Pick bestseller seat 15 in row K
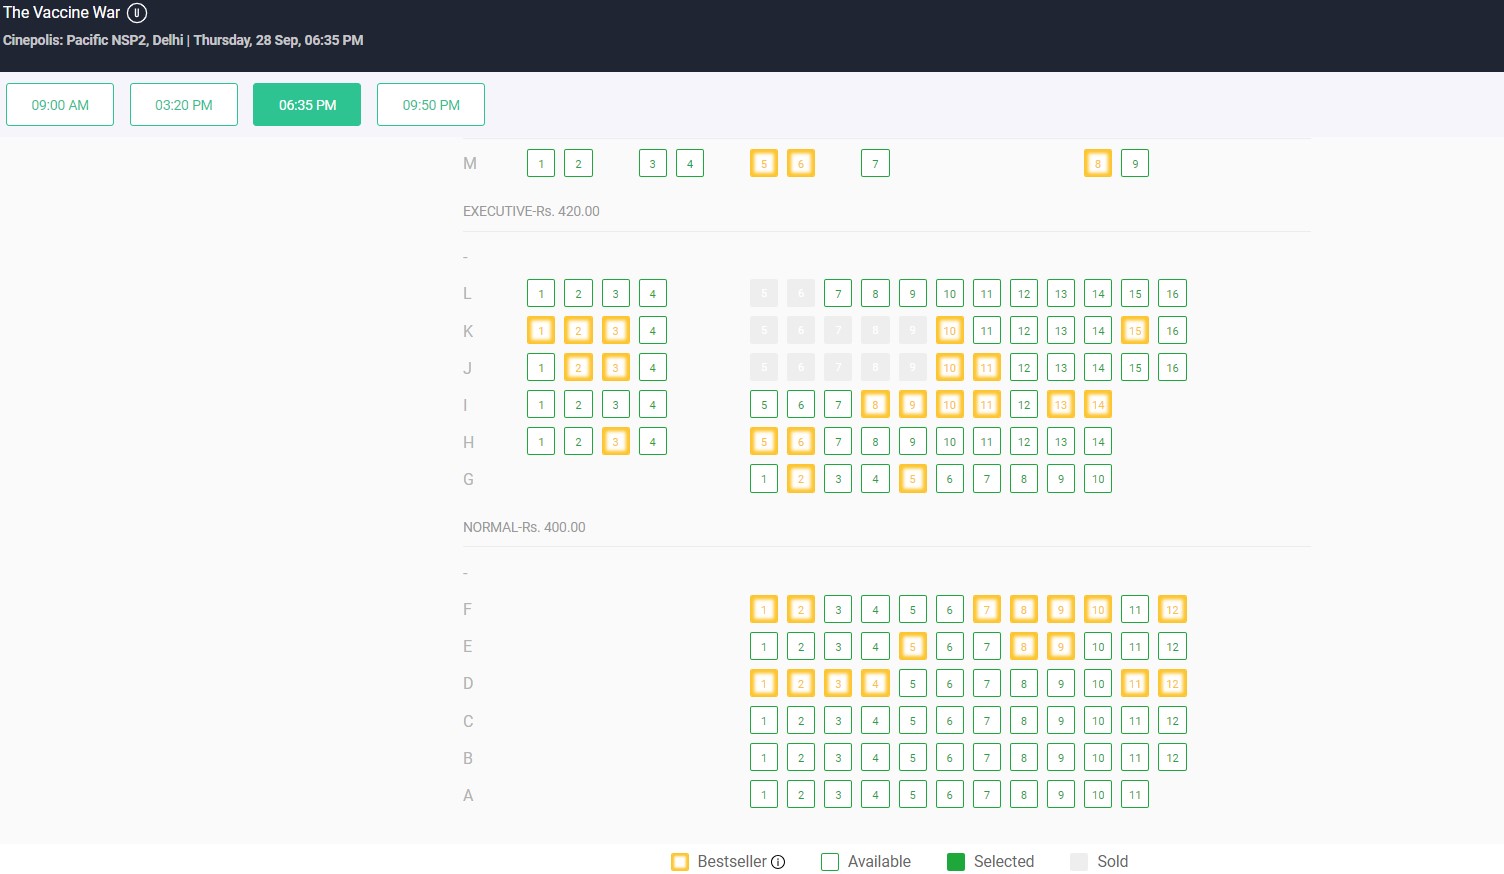Viewport: 1504px width, 874px height. coord(1135,331)
